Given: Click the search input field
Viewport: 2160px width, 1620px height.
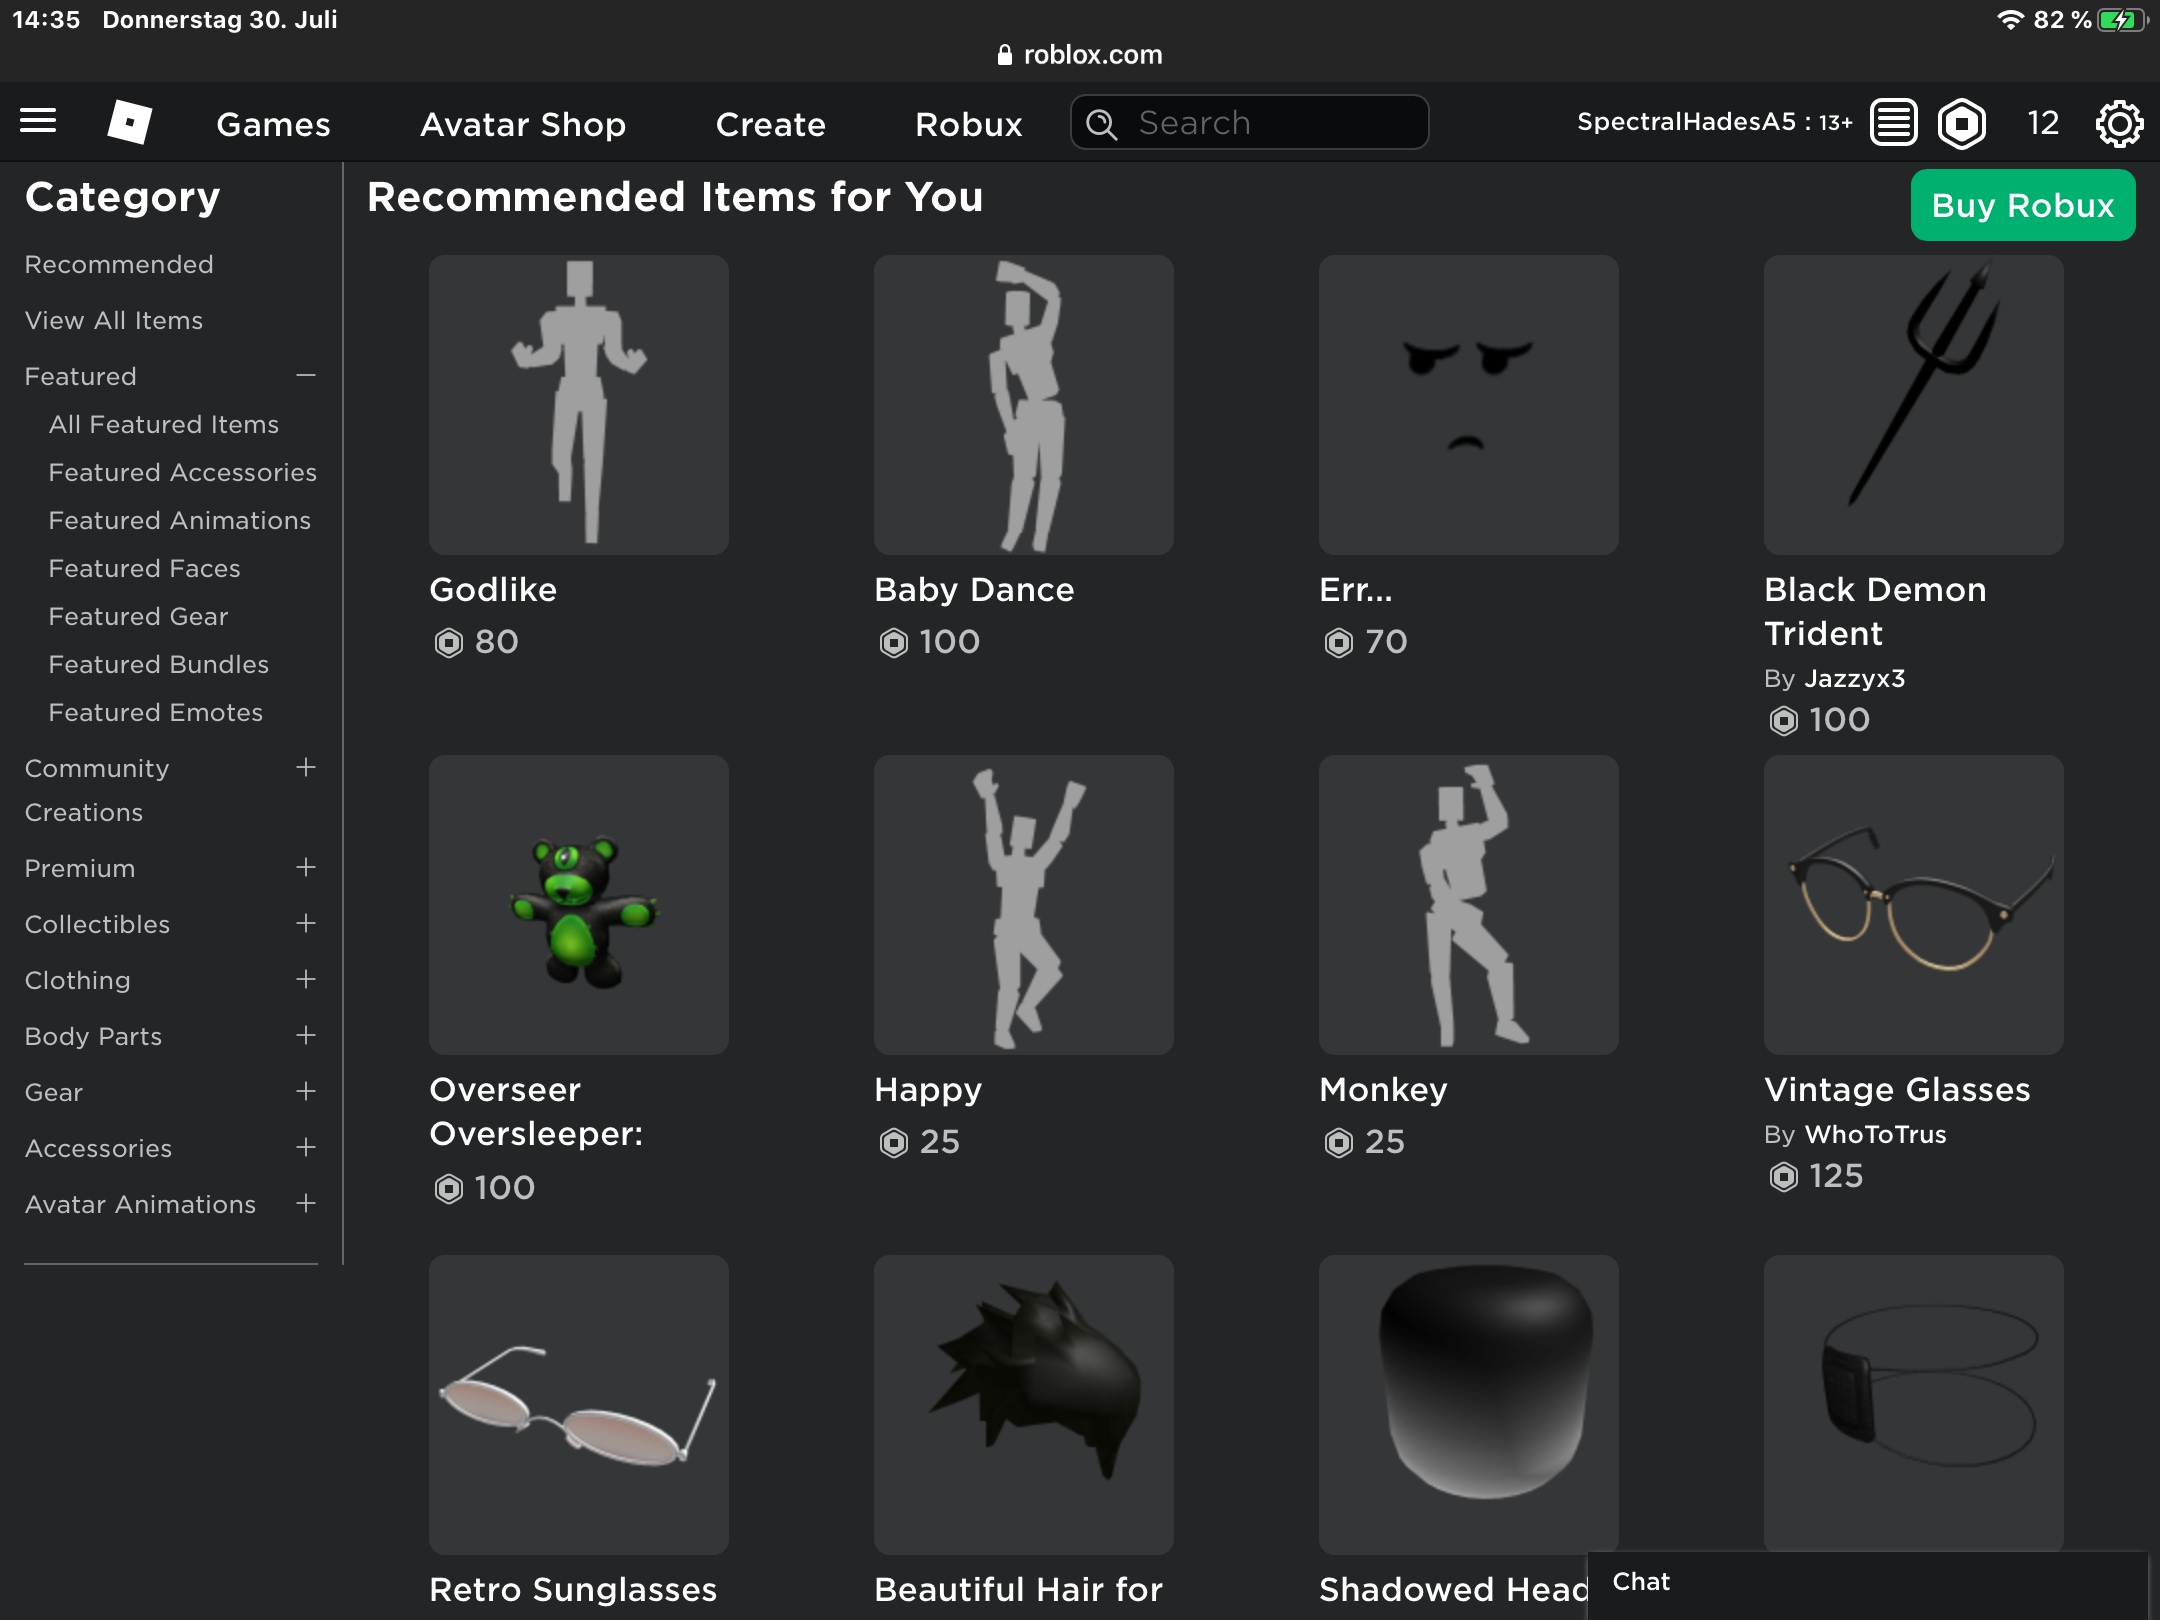Looking at the screenshot, I should pyautogui.click(x=1250, y=121).
